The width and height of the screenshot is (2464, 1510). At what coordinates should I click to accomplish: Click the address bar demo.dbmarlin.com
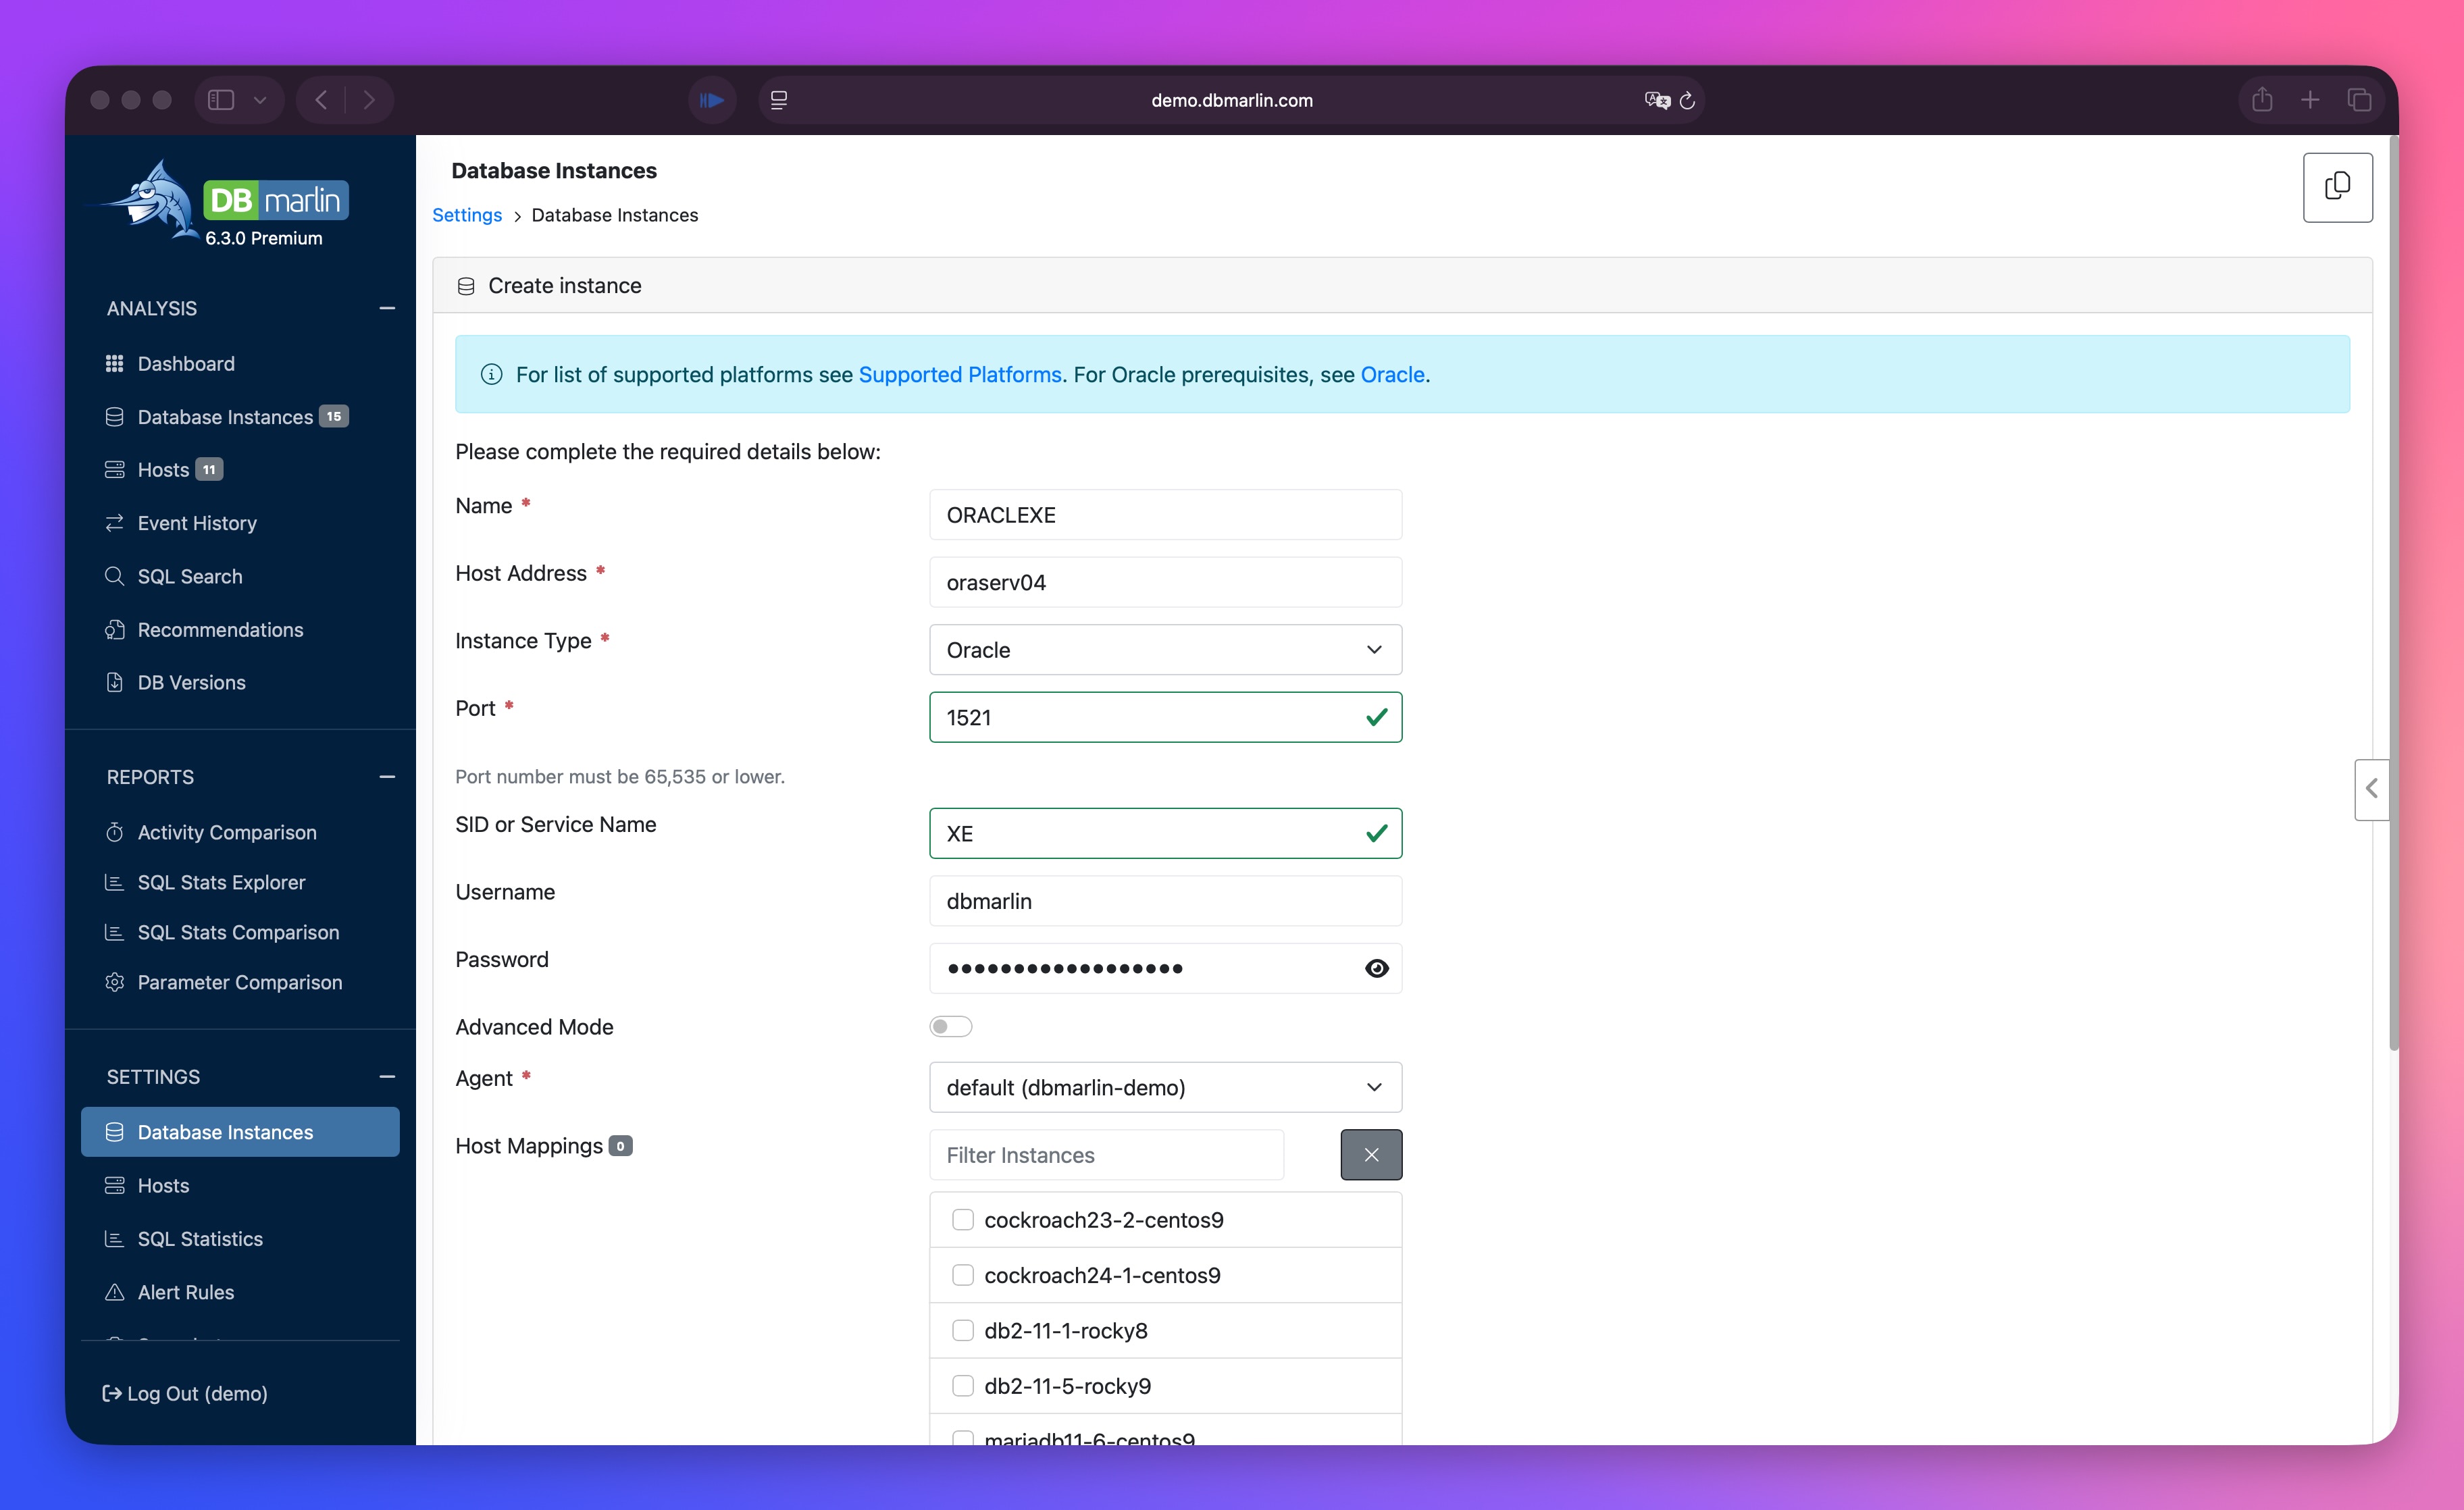tap(1231, 100)
